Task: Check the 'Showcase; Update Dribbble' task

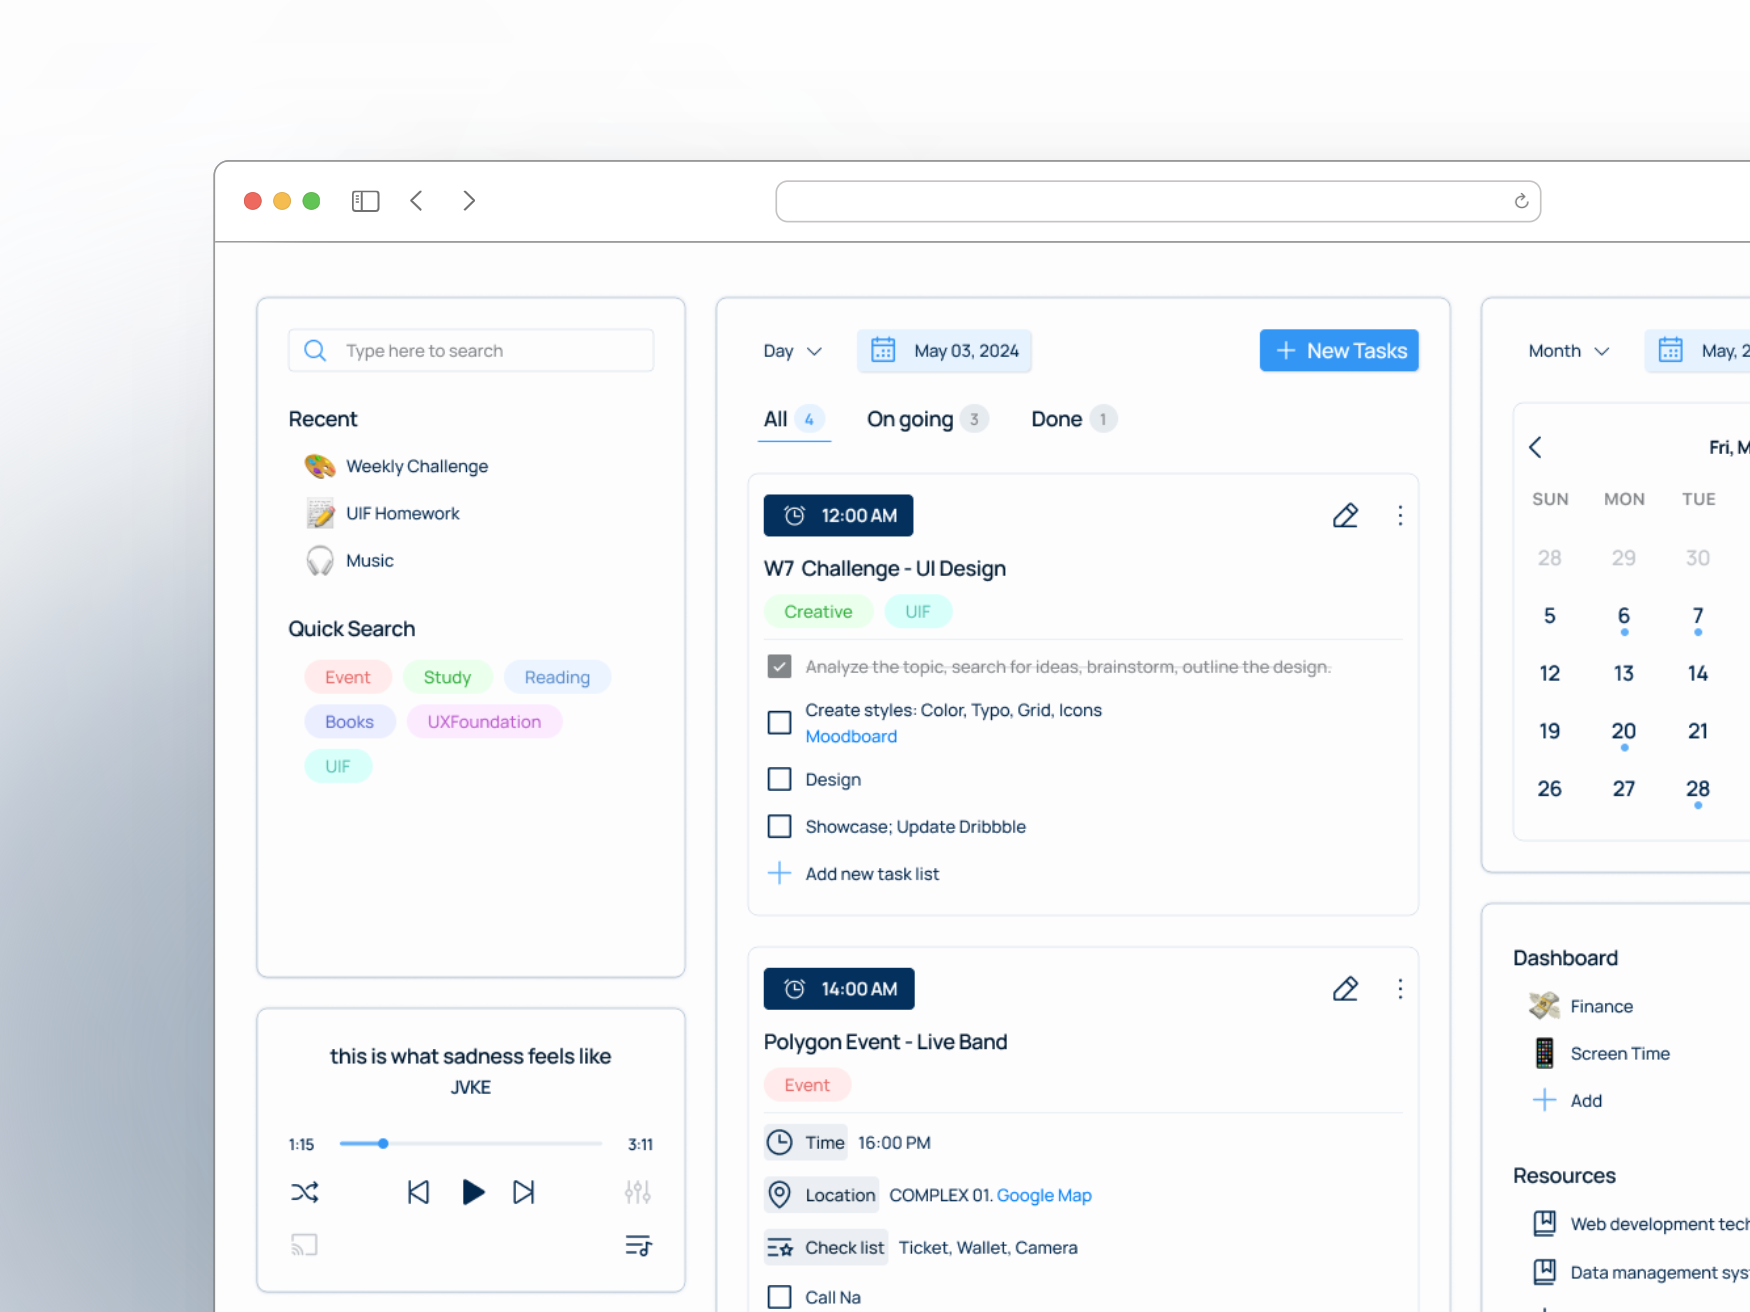Action: 779,826
